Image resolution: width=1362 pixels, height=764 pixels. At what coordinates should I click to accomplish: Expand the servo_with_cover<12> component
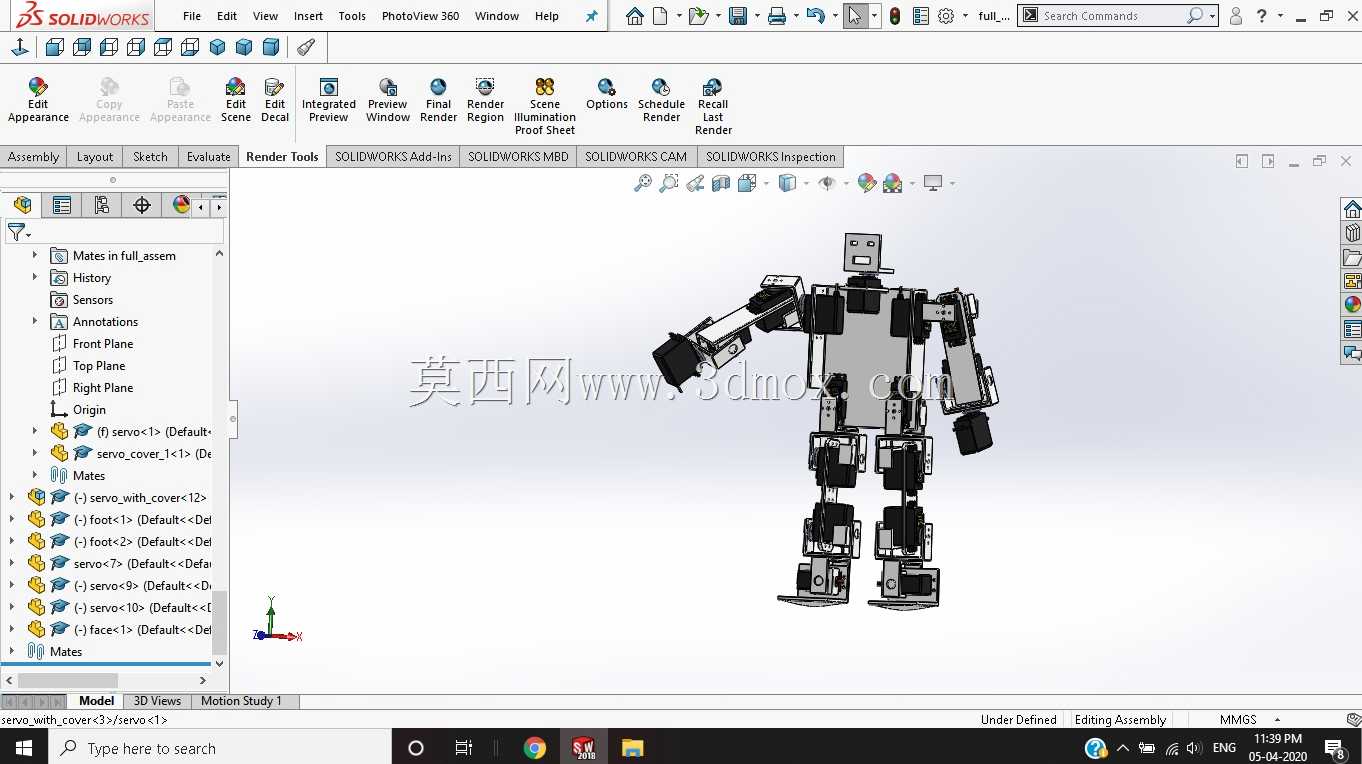point(12,497)
